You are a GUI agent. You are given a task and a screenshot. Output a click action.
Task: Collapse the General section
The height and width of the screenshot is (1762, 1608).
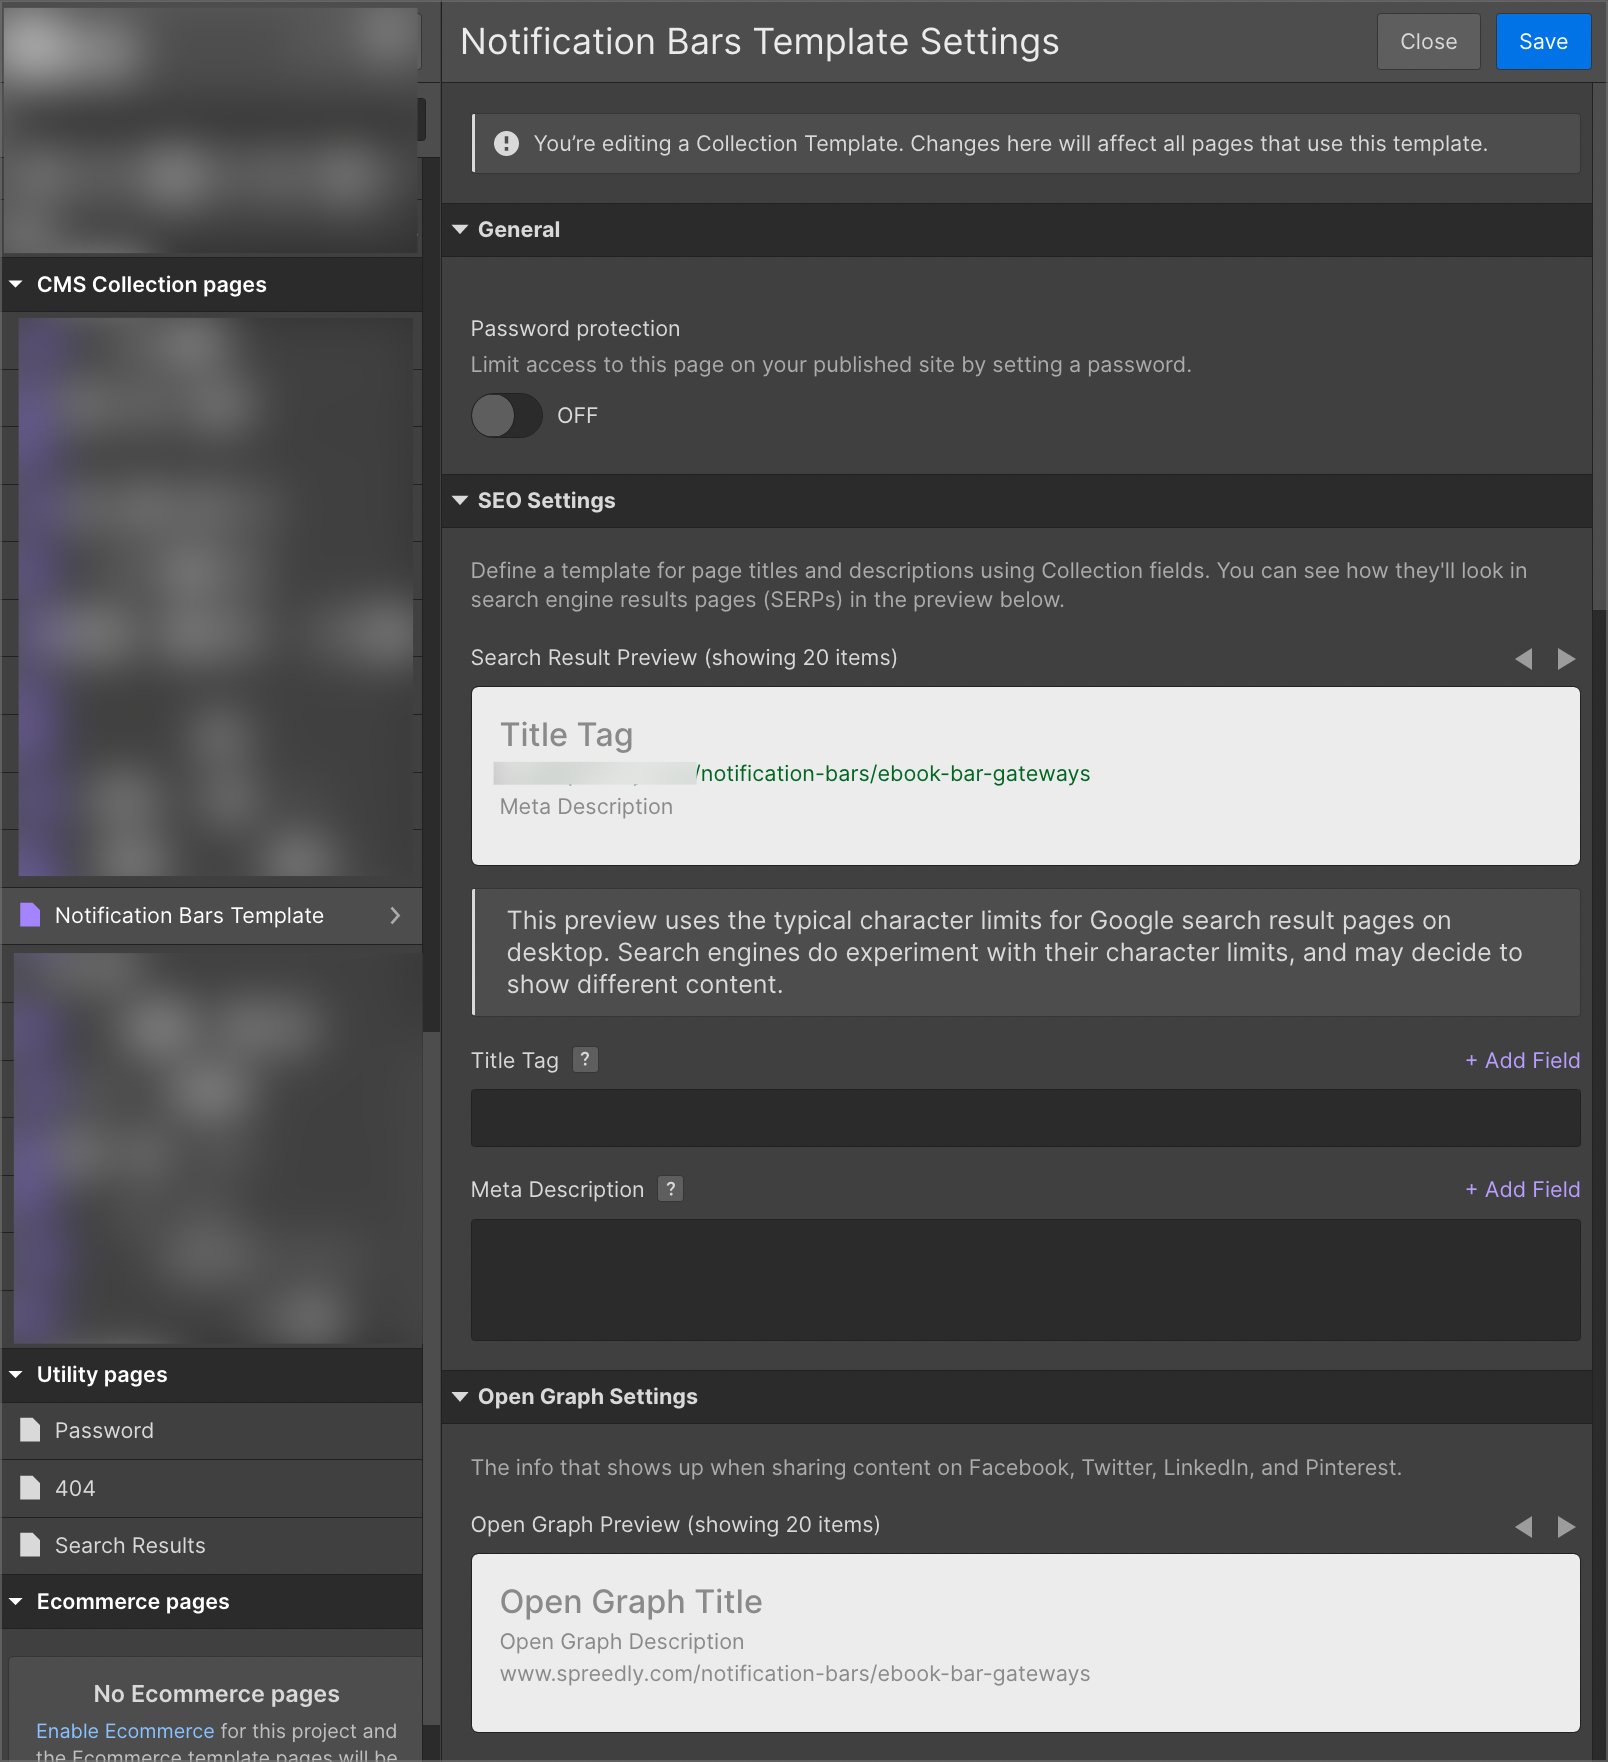coord(460,229)
